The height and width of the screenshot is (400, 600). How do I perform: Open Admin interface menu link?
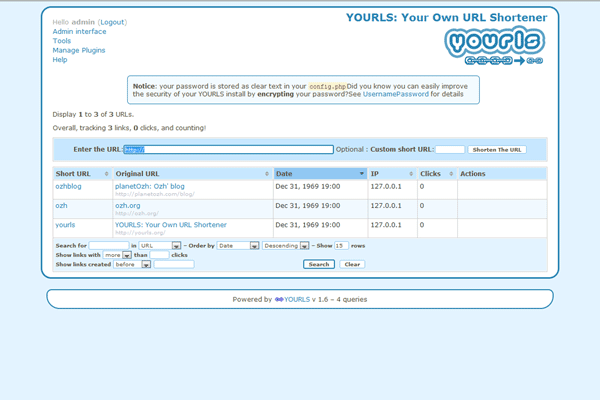79,32
